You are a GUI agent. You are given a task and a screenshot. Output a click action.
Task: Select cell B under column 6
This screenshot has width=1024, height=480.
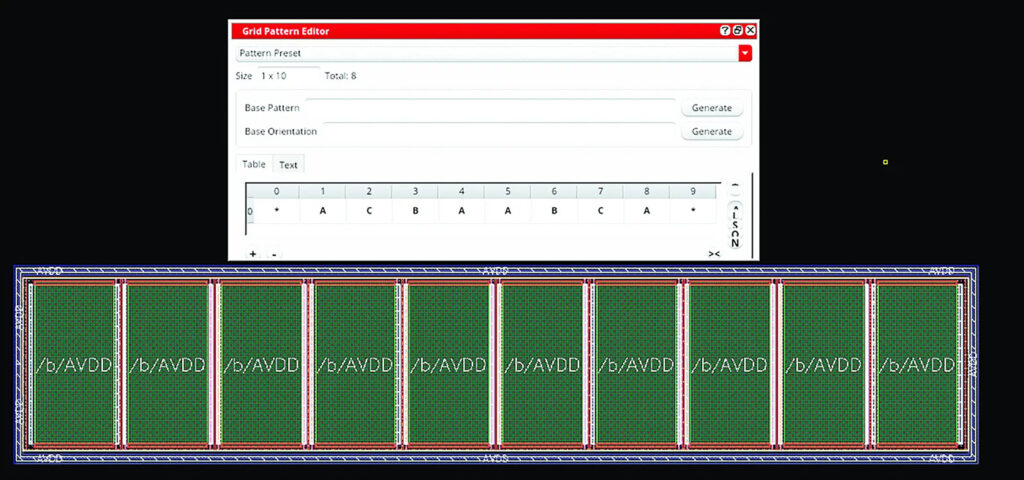(553, 211)
